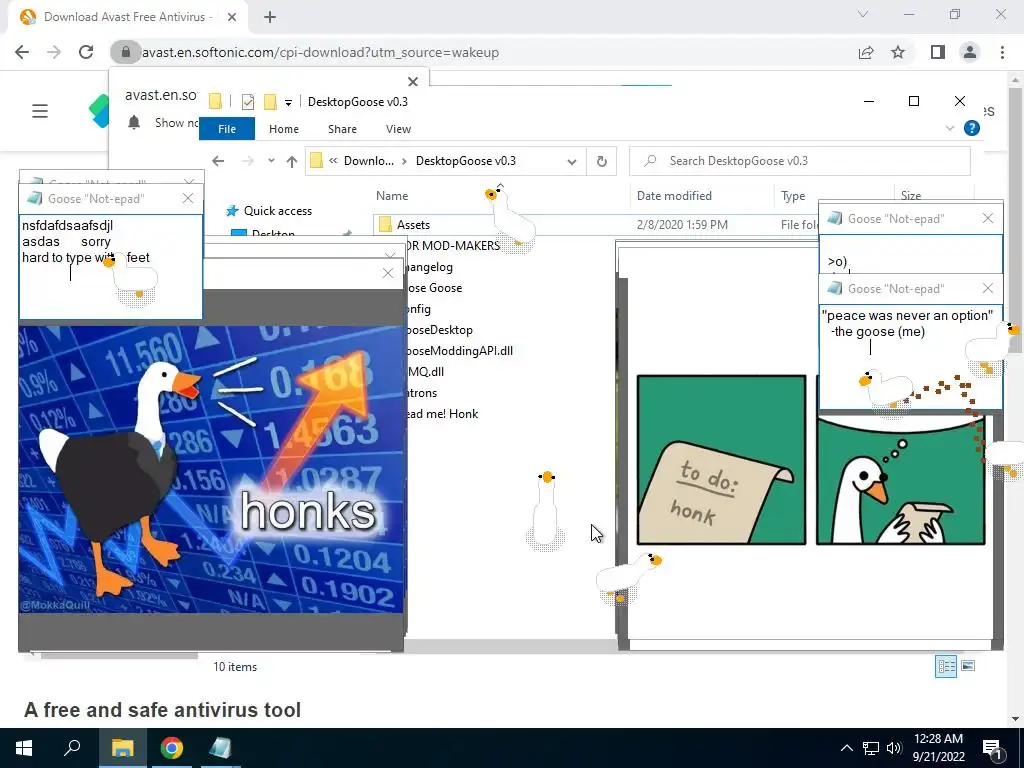Click the site lock icon
1024x768 pixels.
(x=125, y=52)
